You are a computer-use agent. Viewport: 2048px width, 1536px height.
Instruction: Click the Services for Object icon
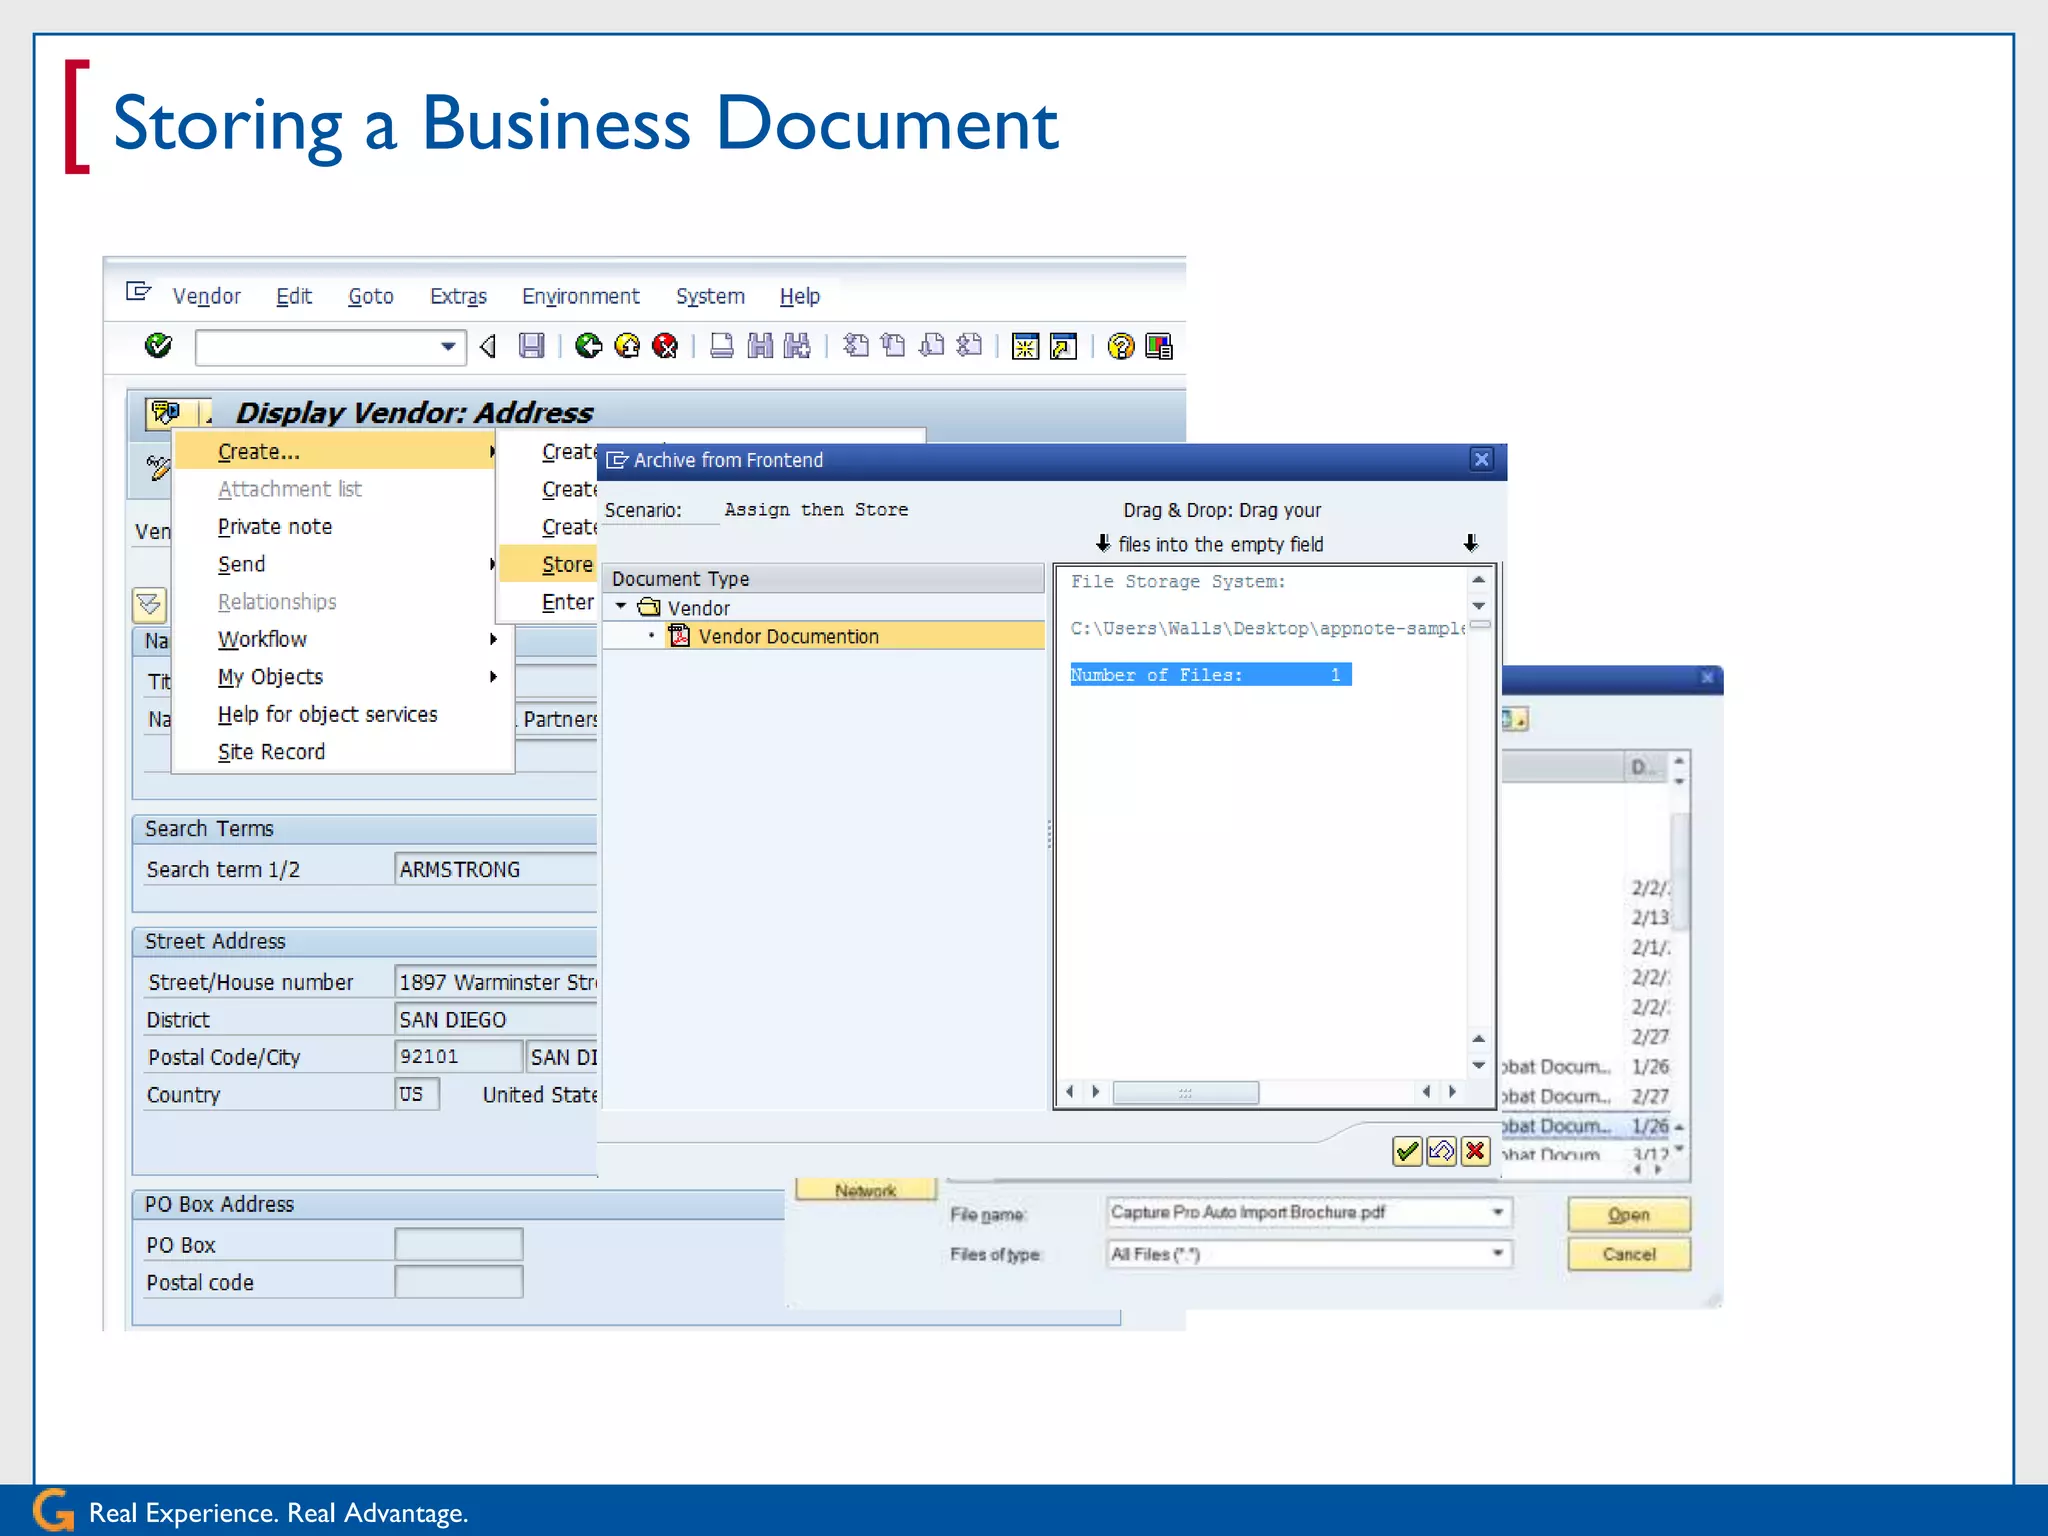[166, 413]
